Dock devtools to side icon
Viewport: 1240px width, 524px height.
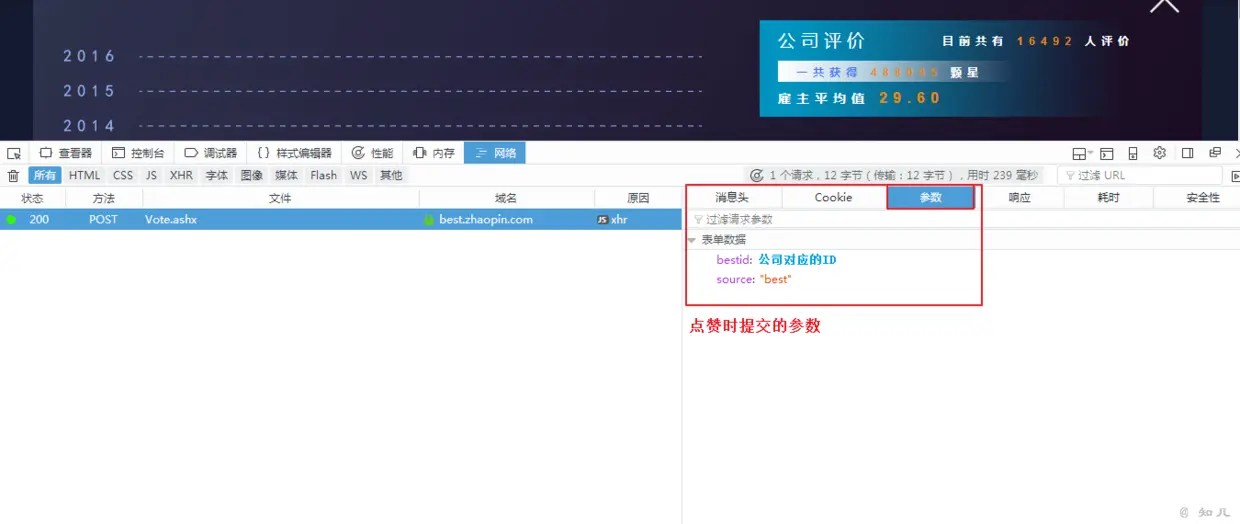coord(1188,153)
